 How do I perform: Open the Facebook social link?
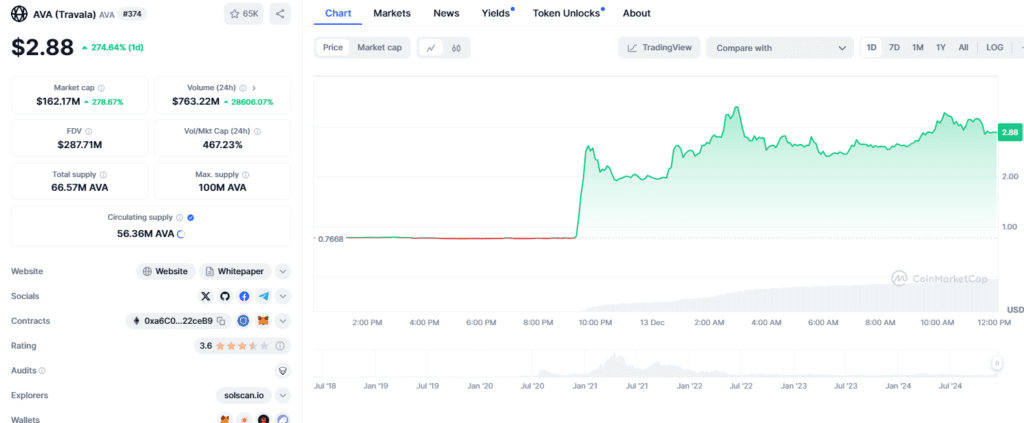pos(244,296)
